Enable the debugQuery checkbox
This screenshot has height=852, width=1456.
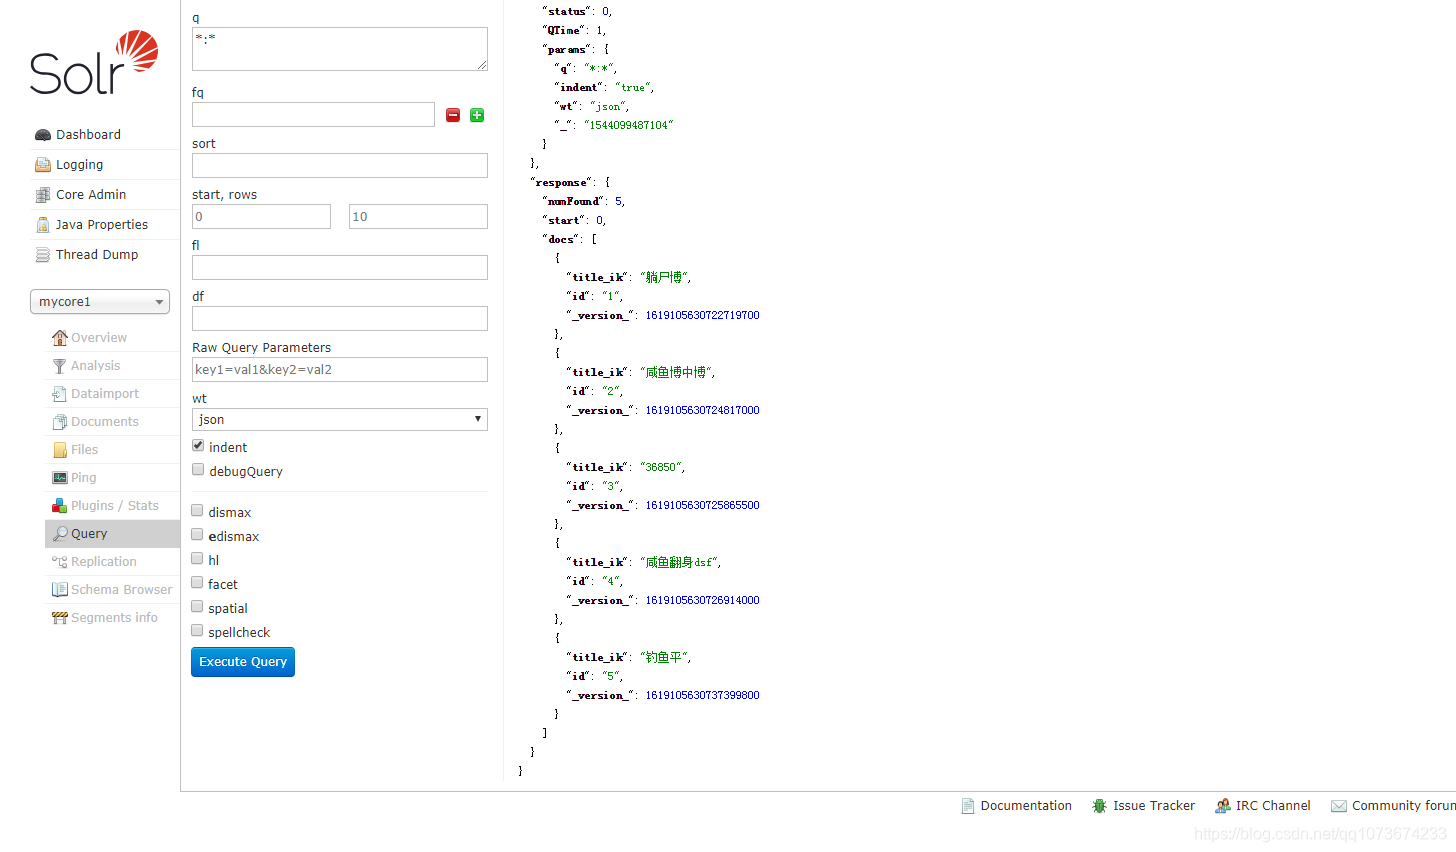click(x=198, y=470)
